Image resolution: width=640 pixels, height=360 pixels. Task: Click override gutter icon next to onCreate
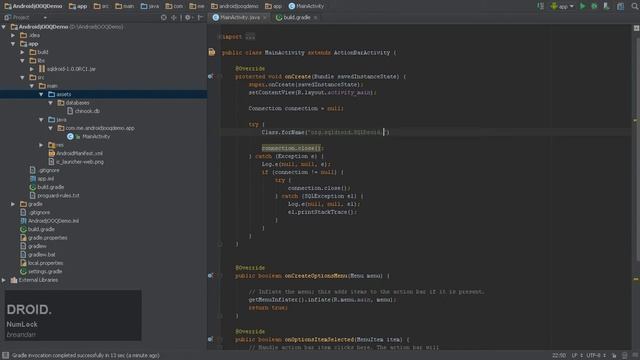pos(211,76)
